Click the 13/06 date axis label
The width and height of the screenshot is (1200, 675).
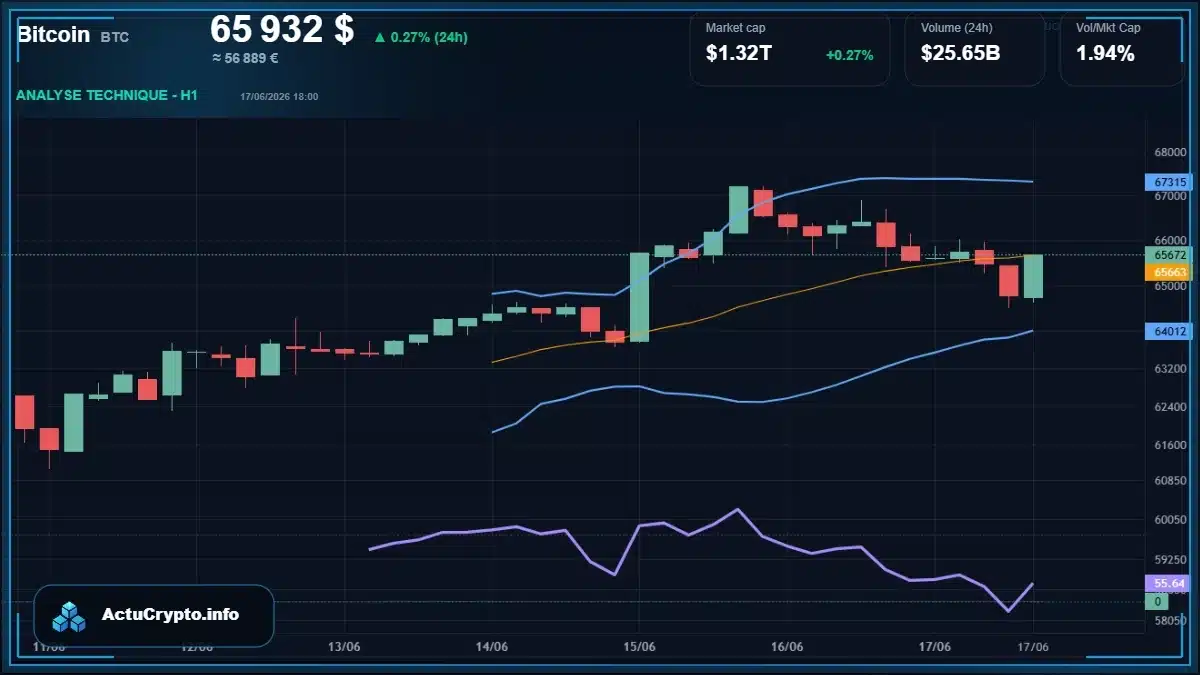coord(344,647)
